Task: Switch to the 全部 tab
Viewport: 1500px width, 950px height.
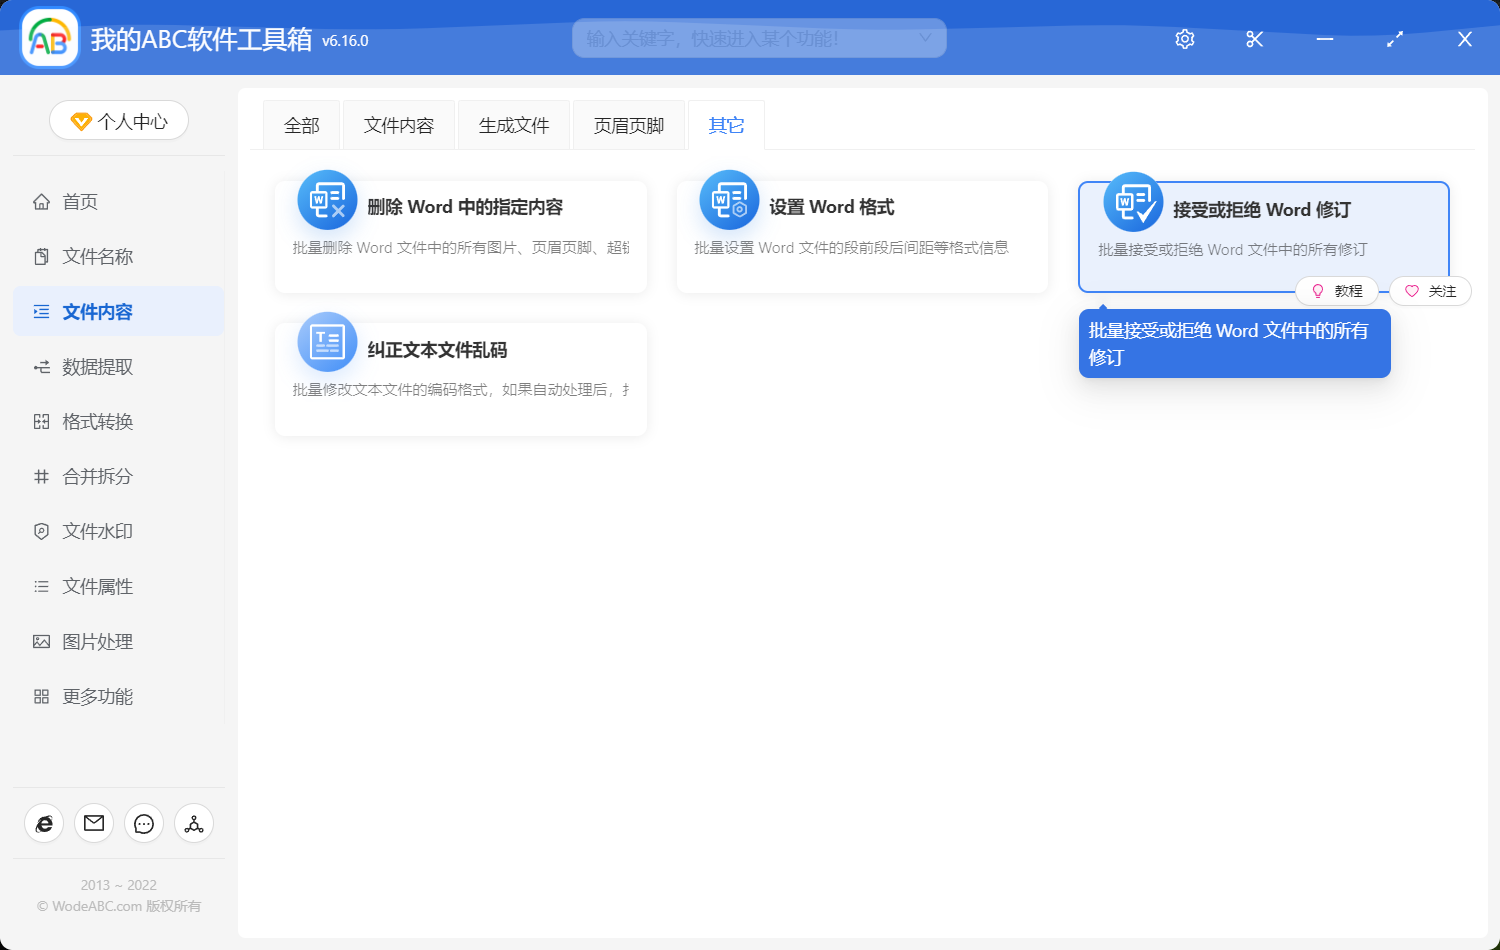Action: coord(301,124)
